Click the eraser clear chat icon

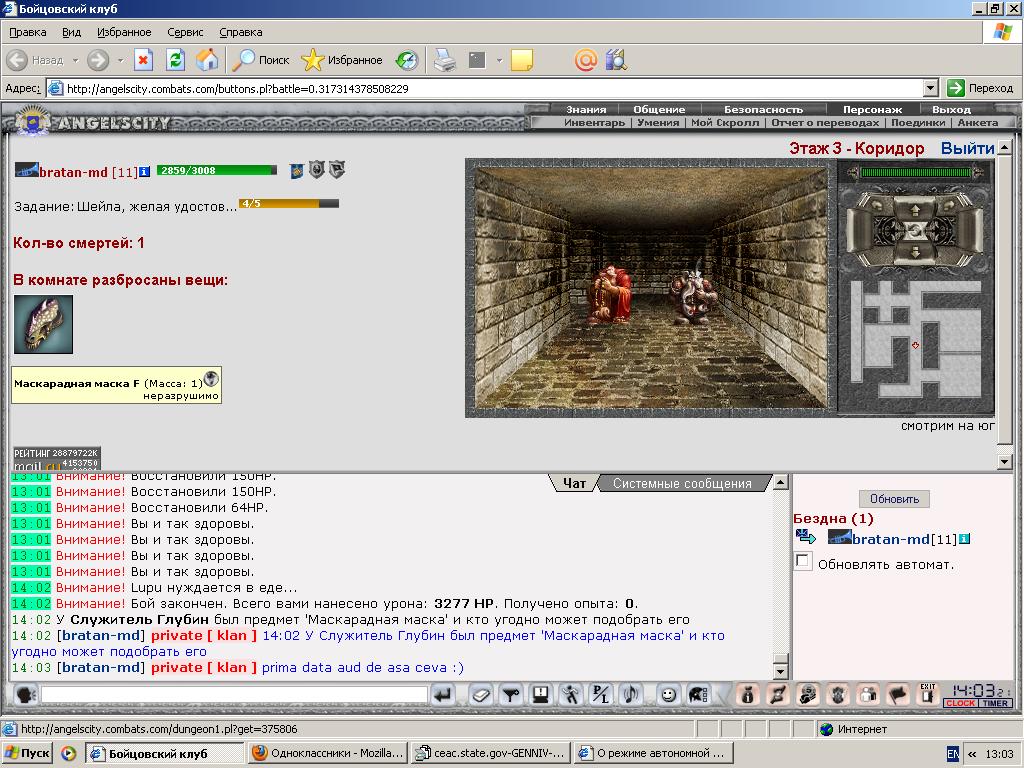pos(481,695)
